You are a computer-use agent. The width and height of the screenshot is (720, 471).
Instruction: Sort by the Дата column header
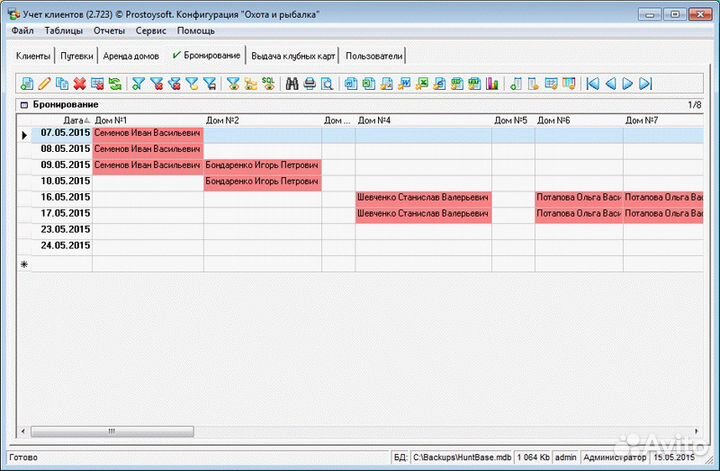pyautogui.click(x=74, y=121)
